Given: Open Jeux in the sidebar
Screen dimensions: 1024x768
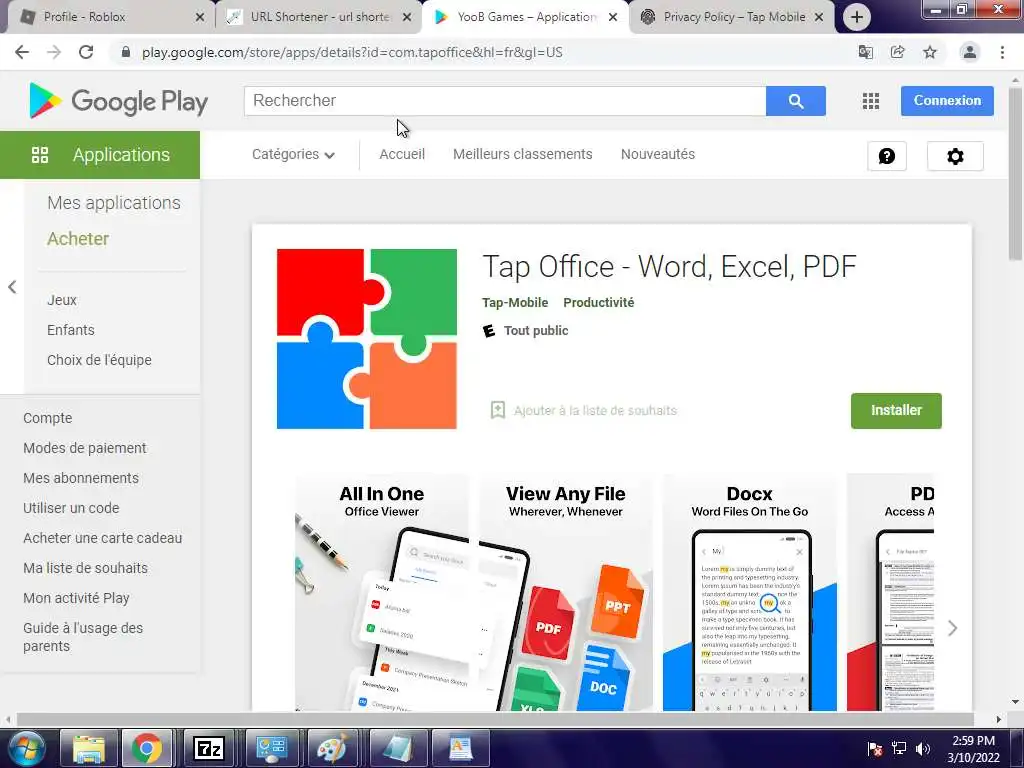Looking at the screenshot, I should 62,300.
